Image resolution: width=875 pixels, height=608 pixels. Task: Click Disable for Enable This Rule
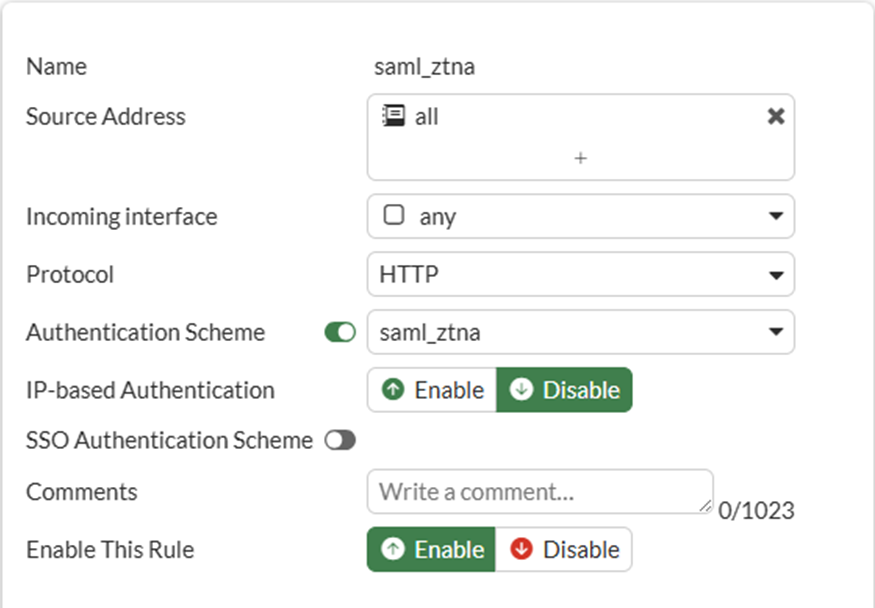click(565, 549)
